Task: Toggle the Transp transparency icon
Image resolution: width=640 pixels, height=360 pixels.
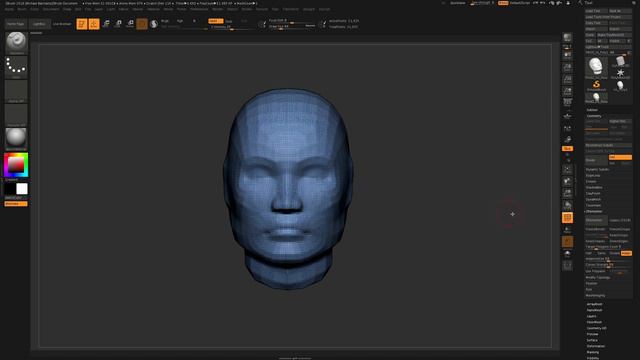Action: 567,230
